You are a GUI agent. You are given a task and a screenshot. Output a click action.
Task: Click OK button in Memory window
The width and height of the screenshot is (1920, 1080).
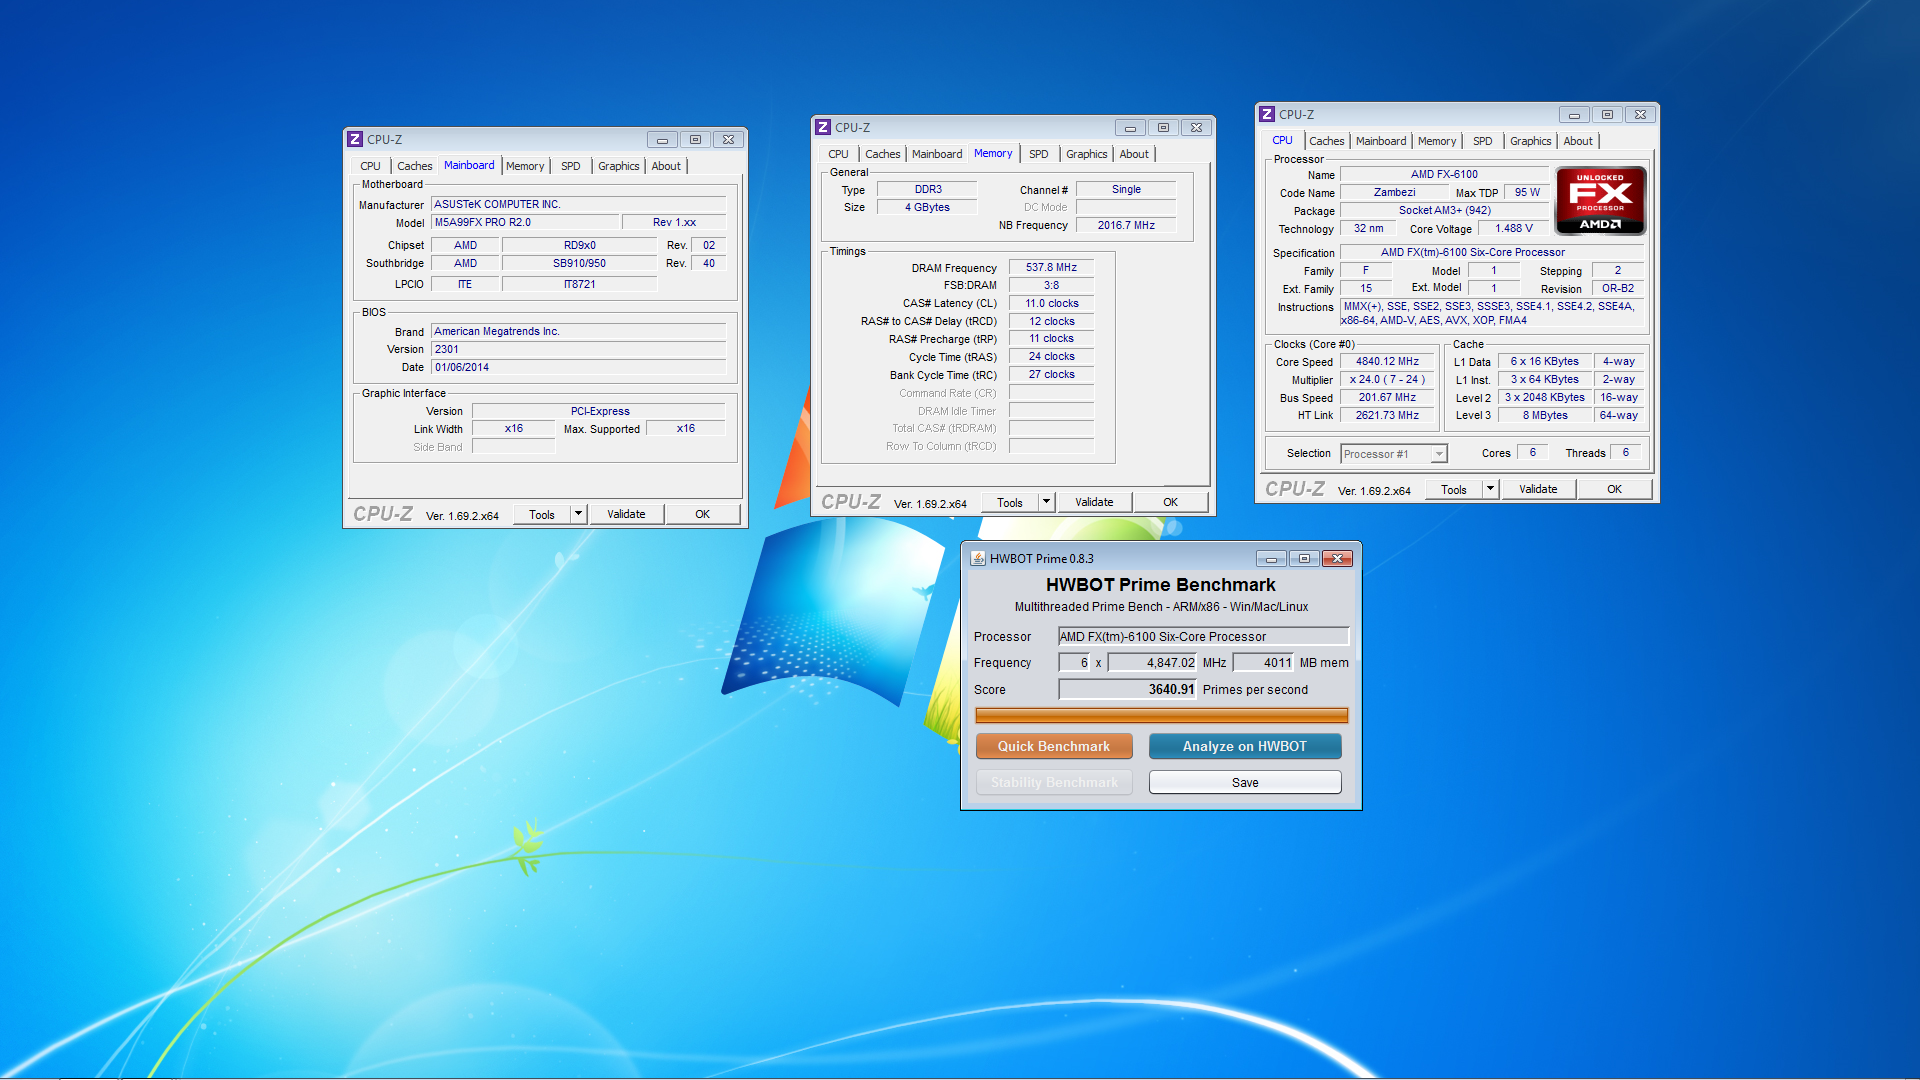1171,502
